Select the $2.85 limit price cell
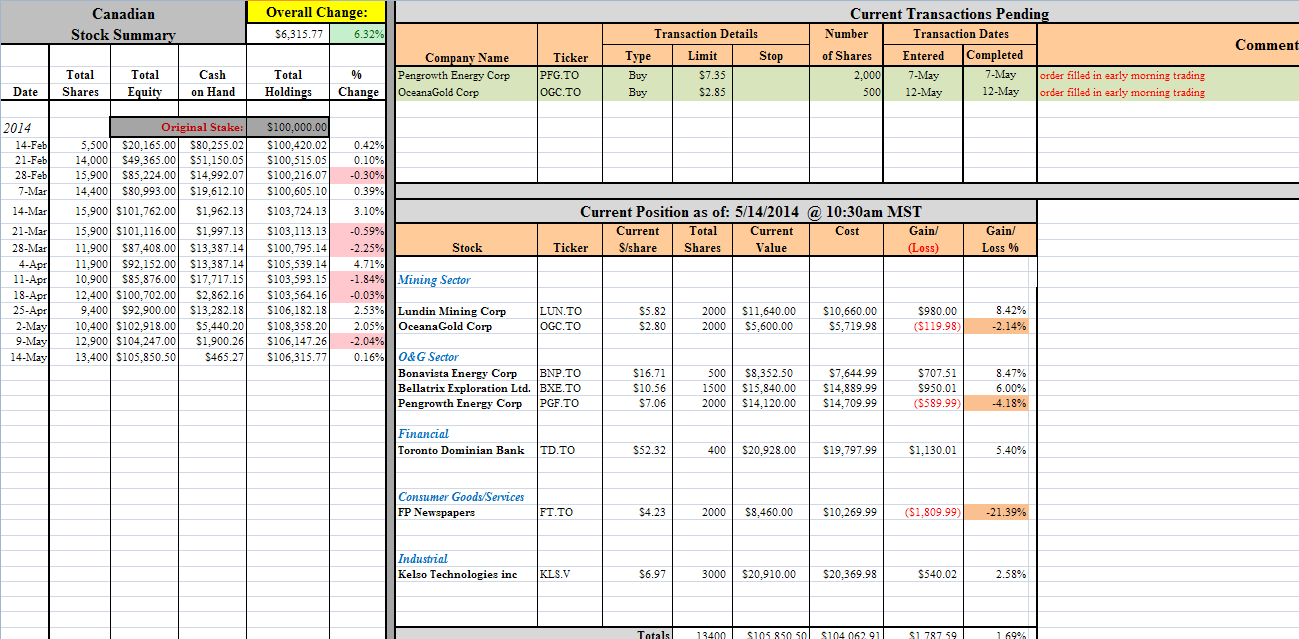This screenshot has width=1299, height=639. coord(703,92)
